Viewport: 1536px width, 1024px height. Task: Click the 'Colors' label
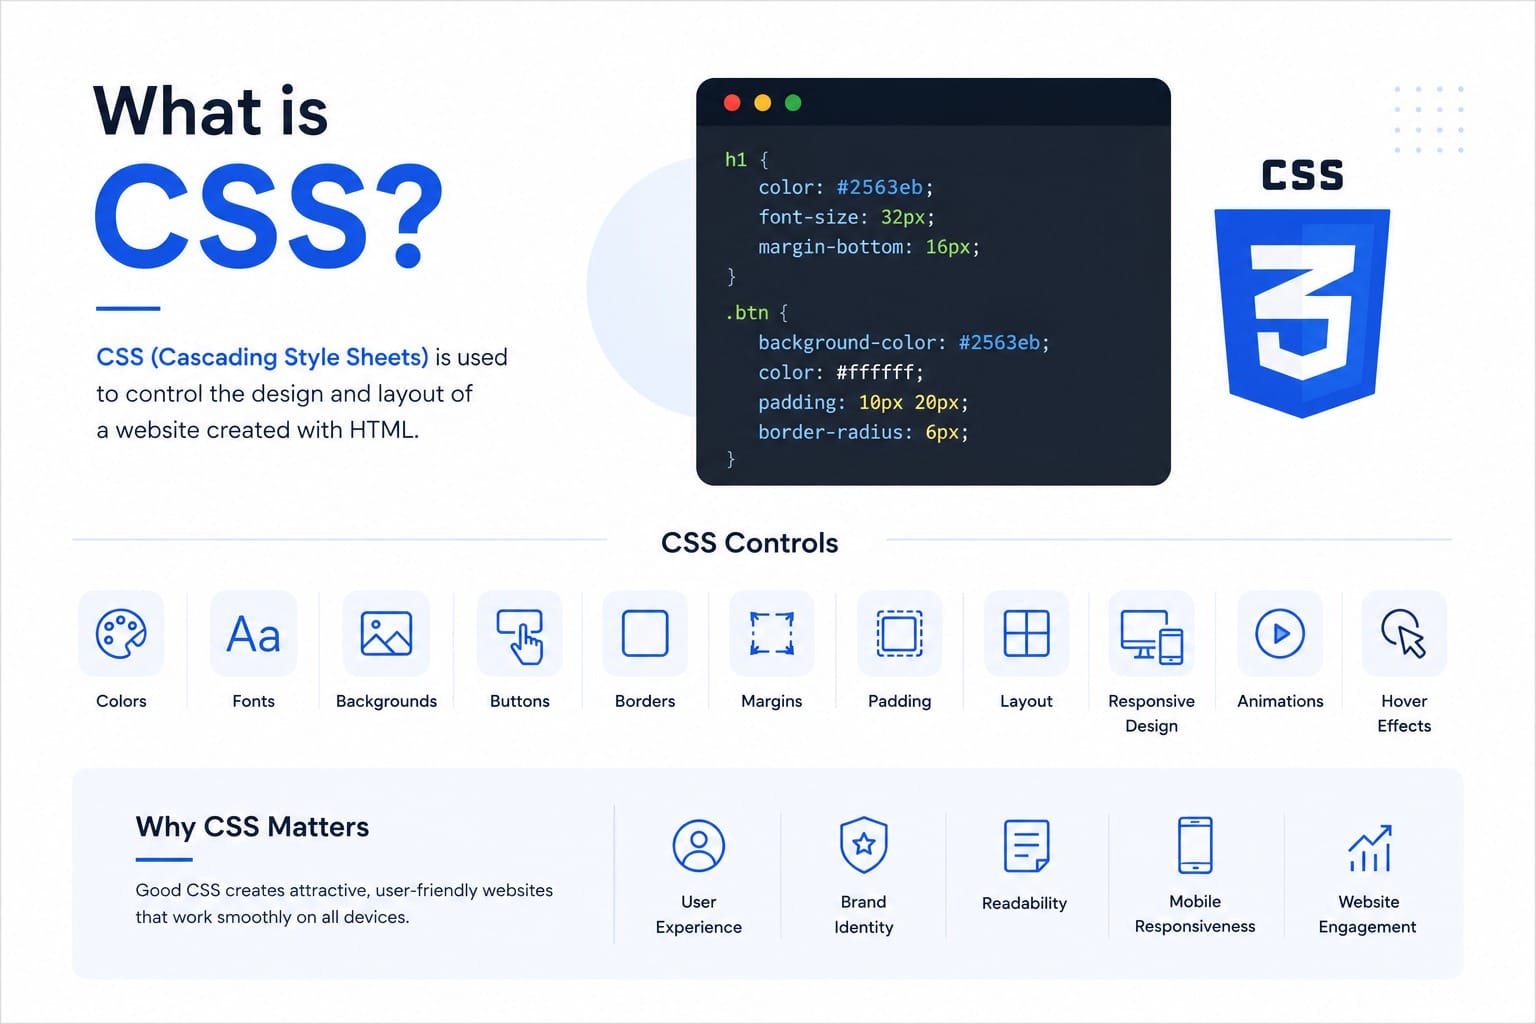pos(121,701)
